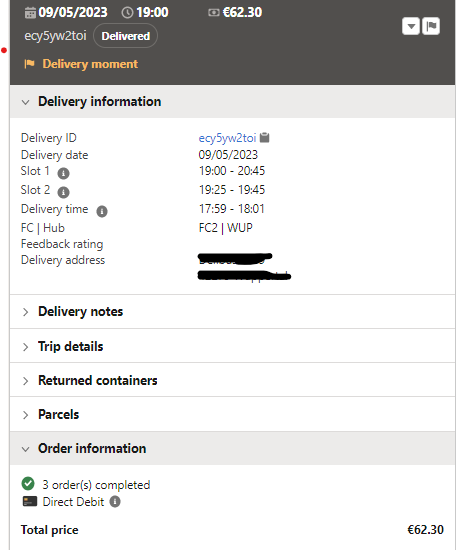Expand the Delivery notes section
The height and width of the screenshot is (550, 456).
coord(233,311)
